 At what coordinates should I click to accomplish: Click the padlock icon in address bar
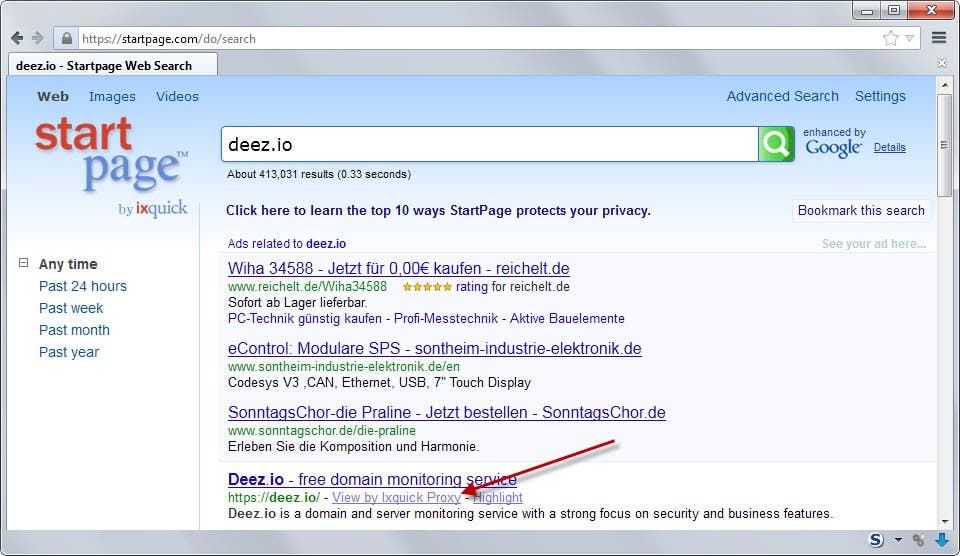click(x=67, y=39)
